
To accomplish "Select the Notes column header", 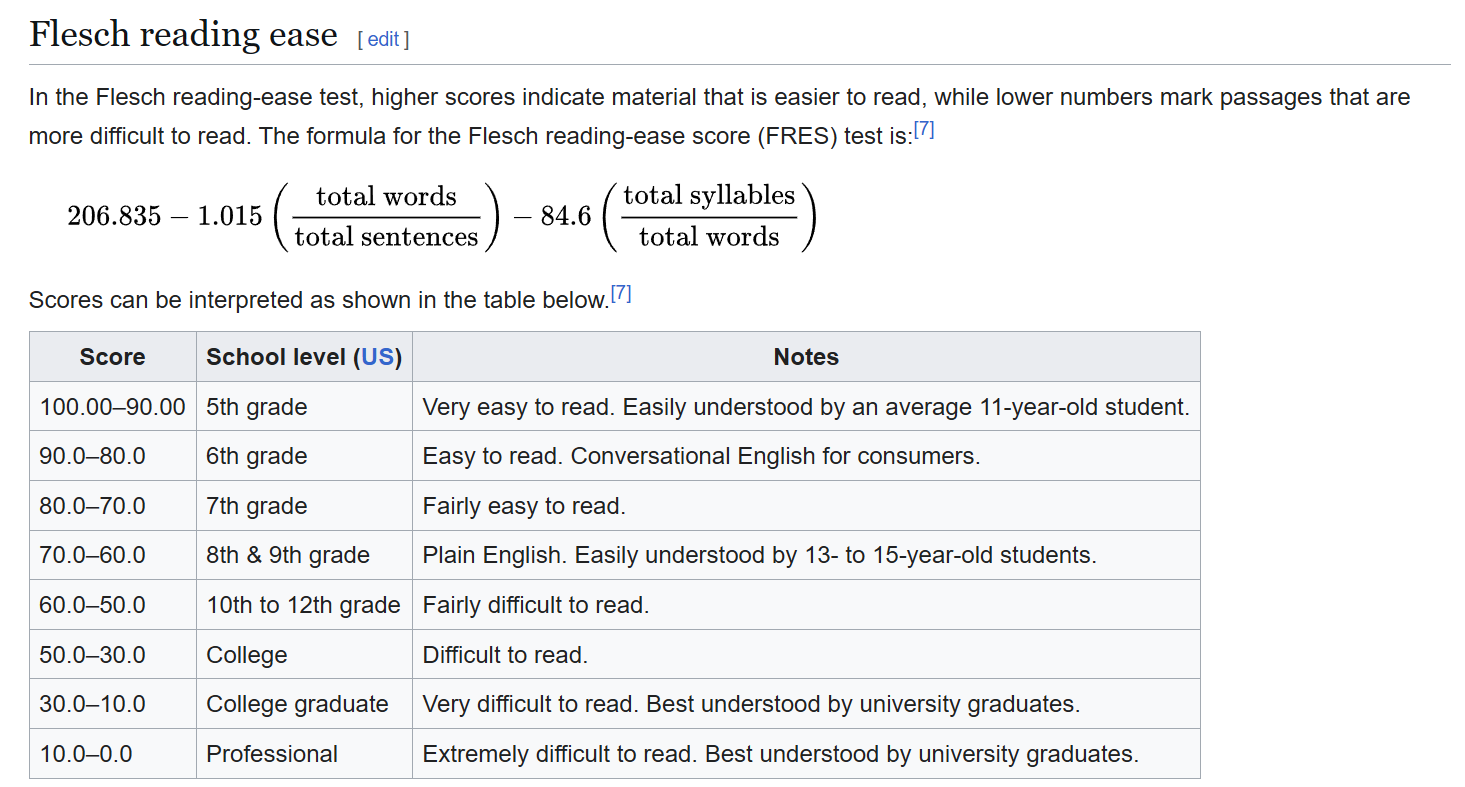I will pyautogui.click(x=805, y=357).
